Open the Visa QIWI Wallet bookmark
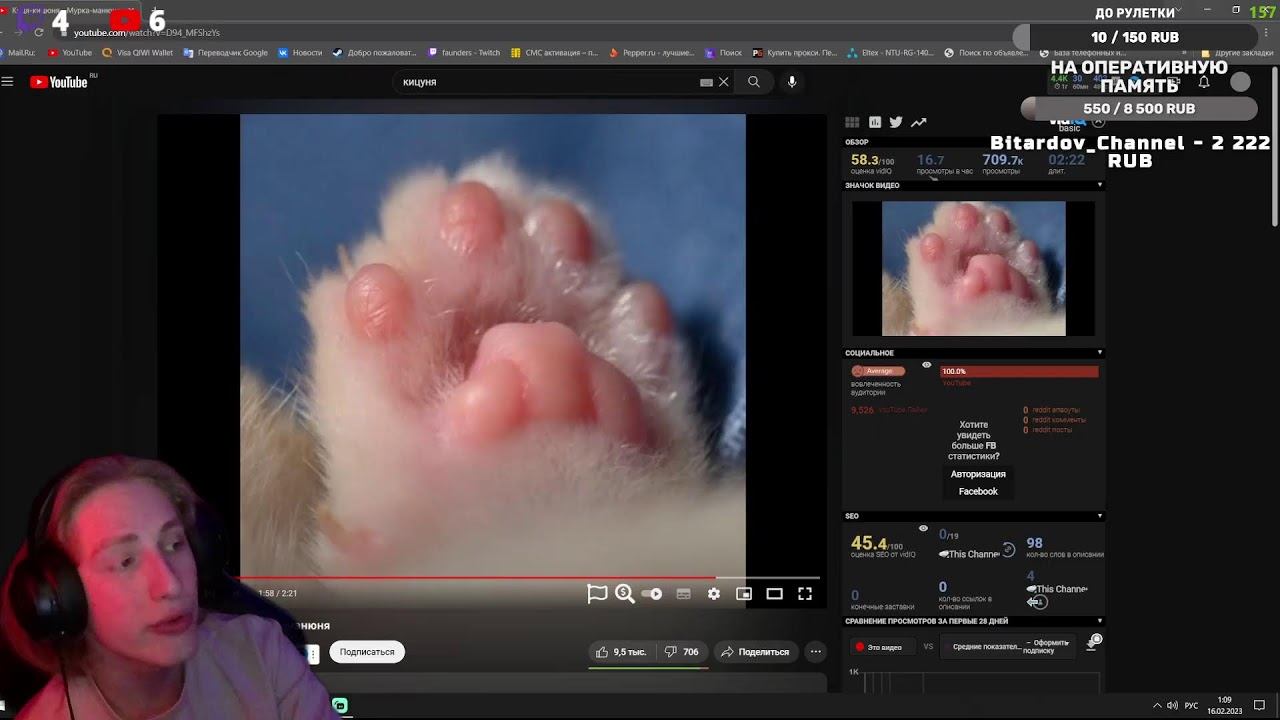Image resolution: width=1280 pixels, height=720 pixels. pos(138,53)
